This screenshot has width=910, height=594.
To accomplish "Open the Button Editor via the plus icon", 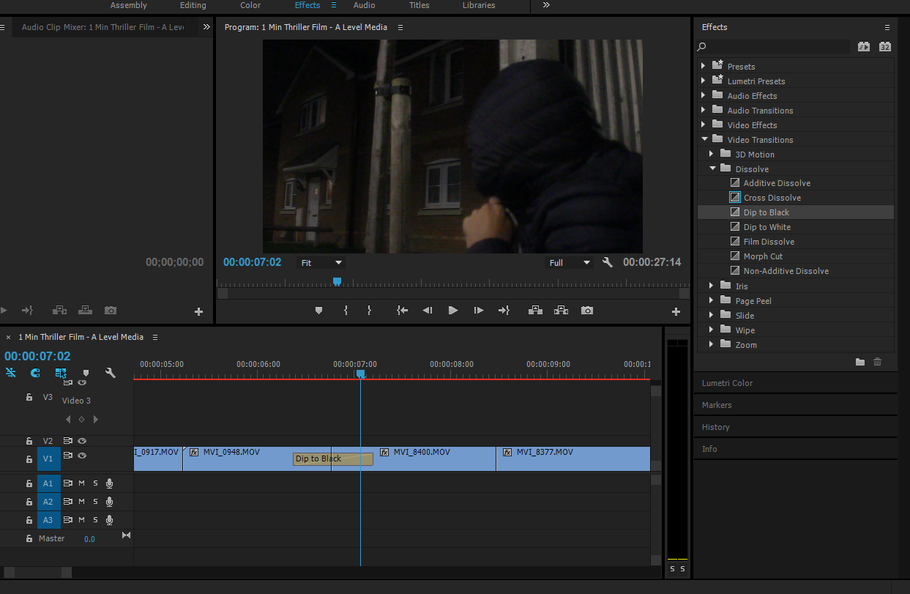I will coord(676,310).
